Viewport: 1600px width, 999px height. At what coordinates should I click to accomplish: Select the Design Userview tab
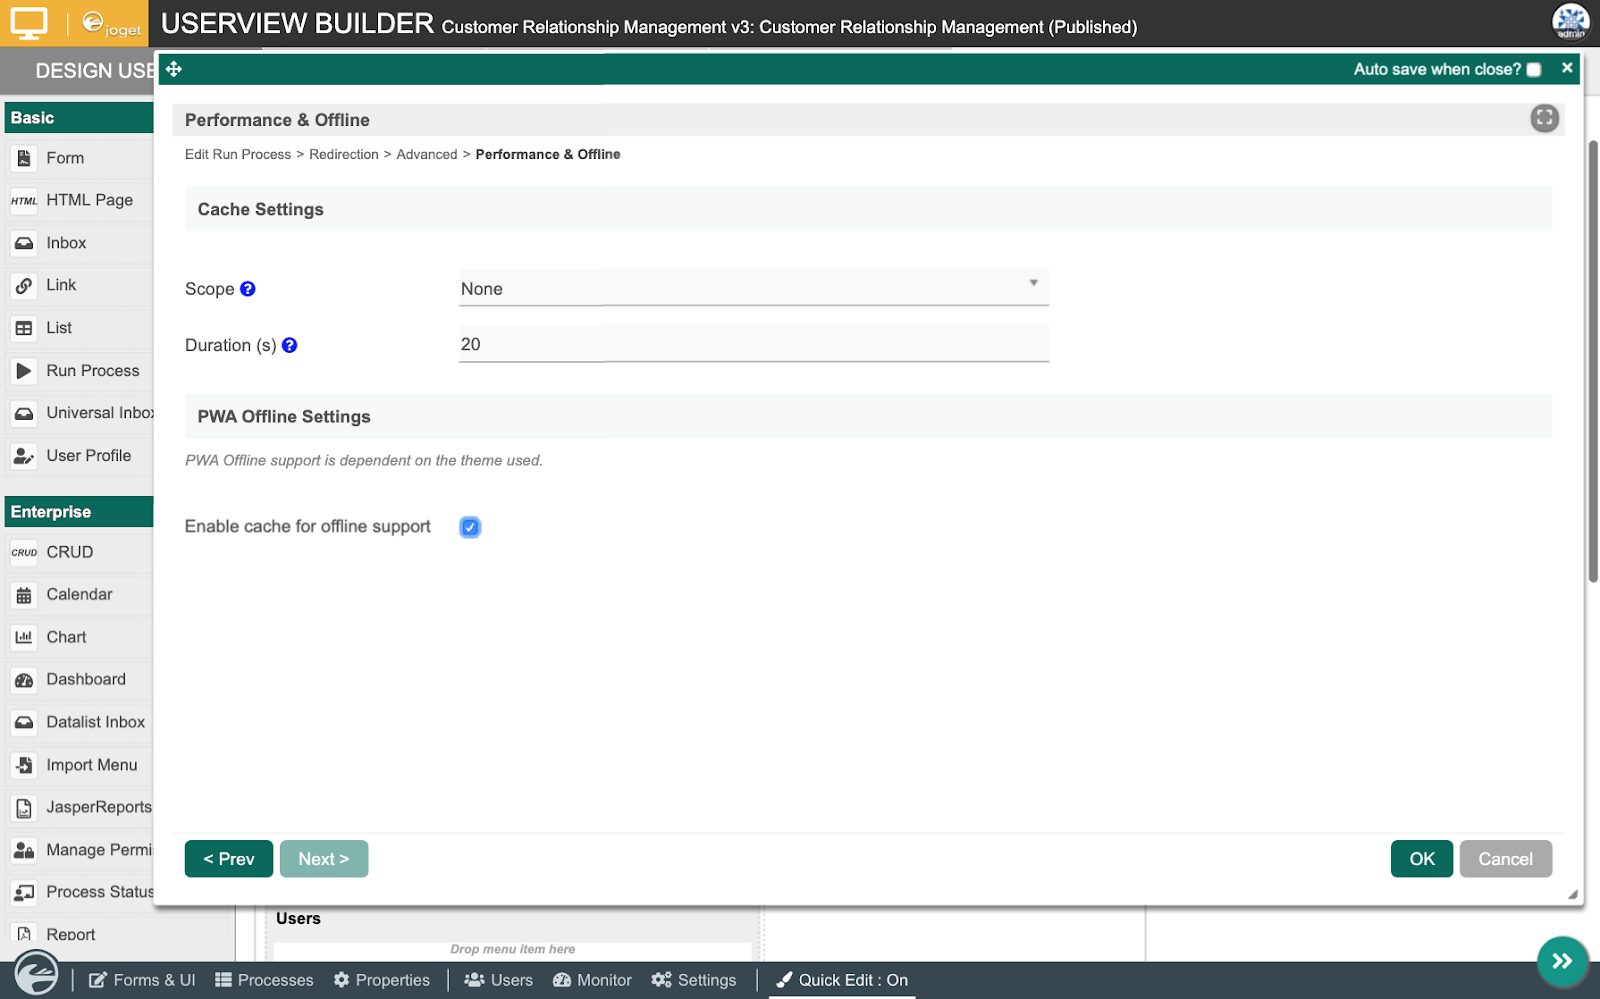96,71
